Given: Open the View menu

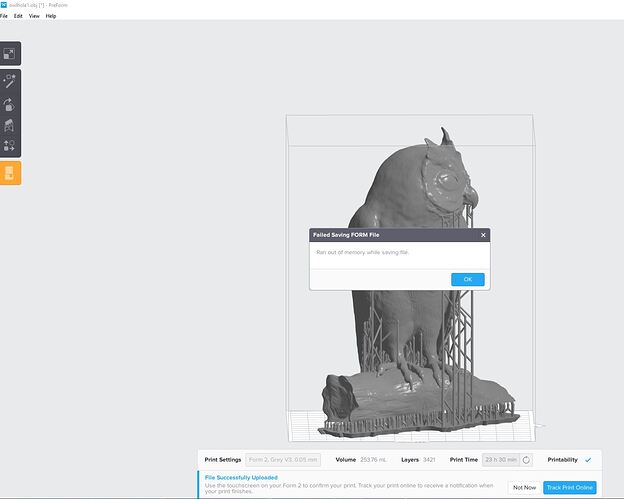Looking at the screenshot, I should point(34,16).
